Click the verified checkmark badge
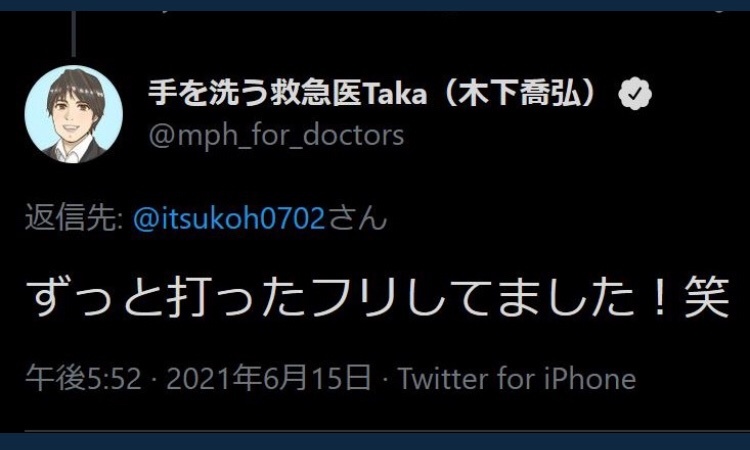 pos(635,93)
